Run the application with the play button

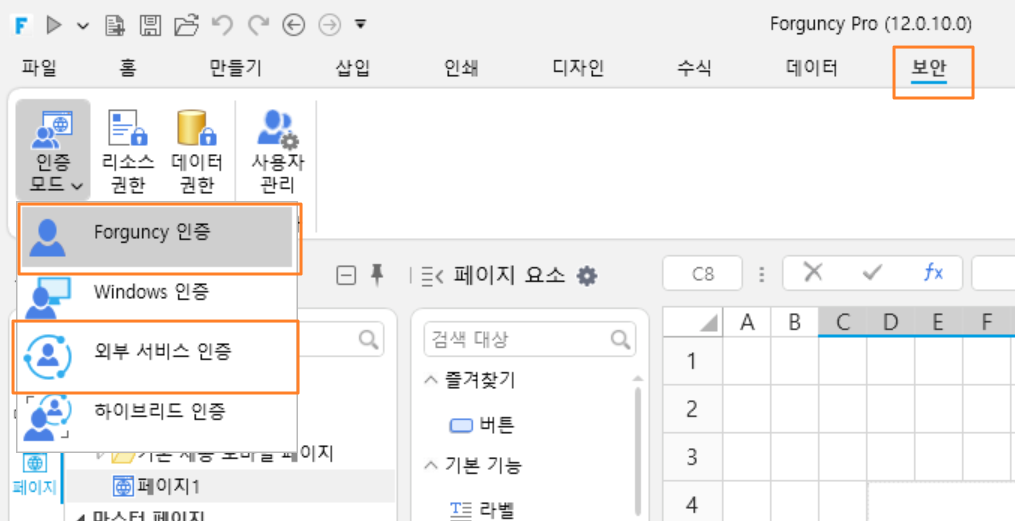point(54,25)
